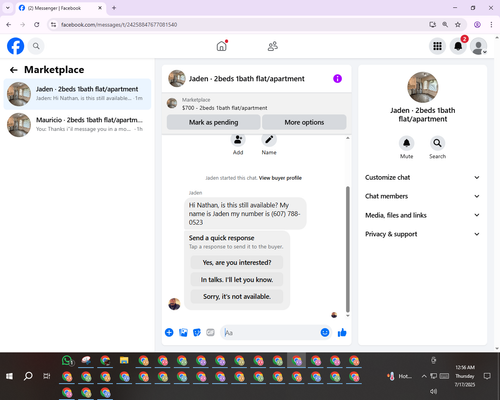Click the Facebook logo
Viewport: 500px width, 400px height.
[x=15, y=46]
